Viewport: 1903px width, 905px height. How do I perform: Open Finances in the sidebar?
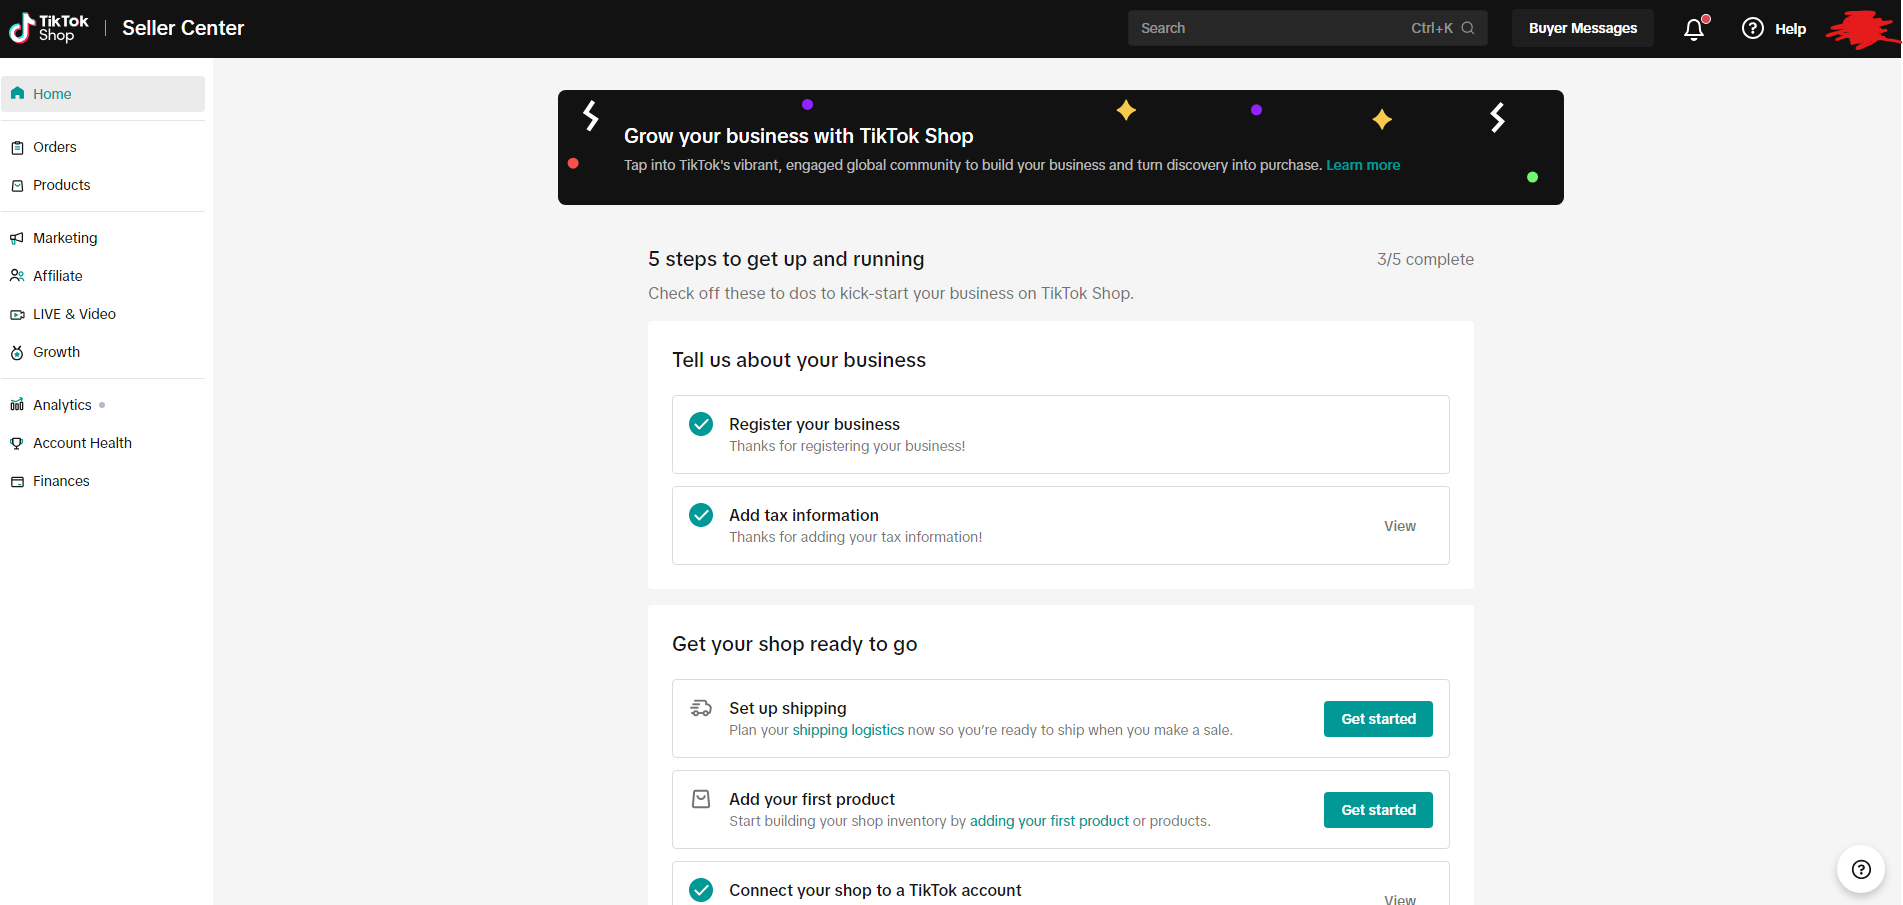[103, 481]
